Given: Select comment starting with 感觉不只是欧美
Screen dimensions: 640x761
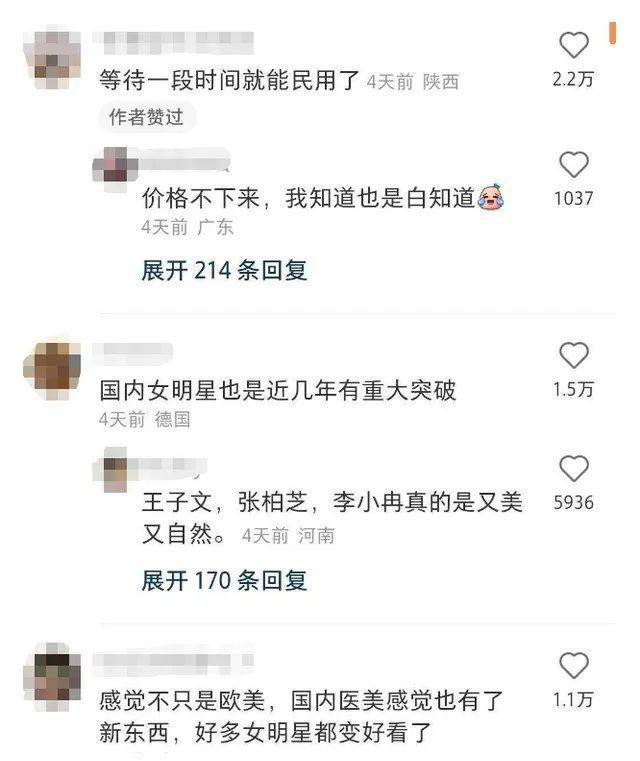Looking at the screenshot, I should [x=301, y=716].
